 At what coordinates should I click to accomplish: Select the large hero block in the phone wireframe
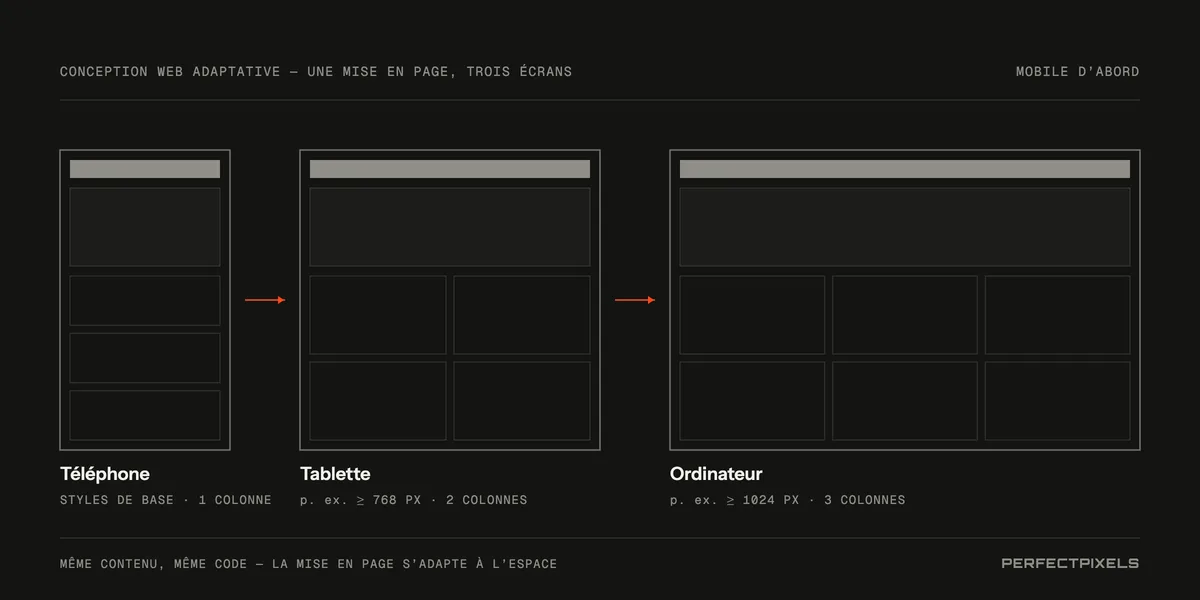tap(145, 227)
